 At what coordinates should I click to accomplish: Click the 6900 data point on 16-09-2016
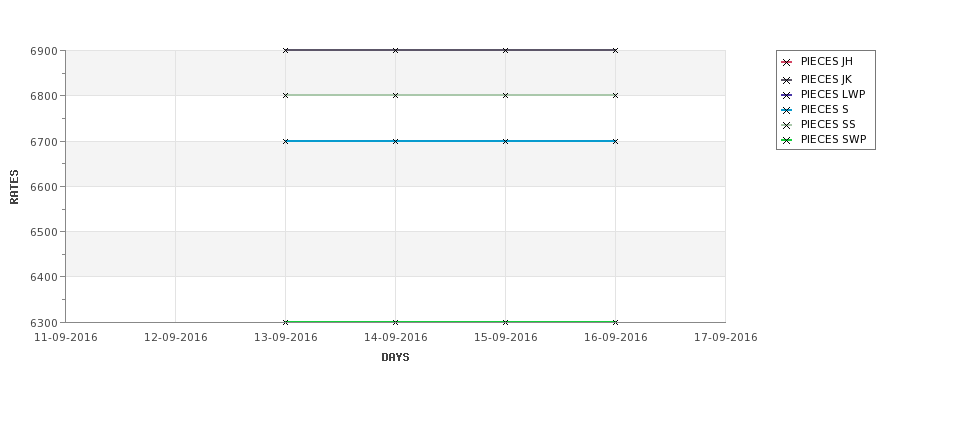coord(616,50)
